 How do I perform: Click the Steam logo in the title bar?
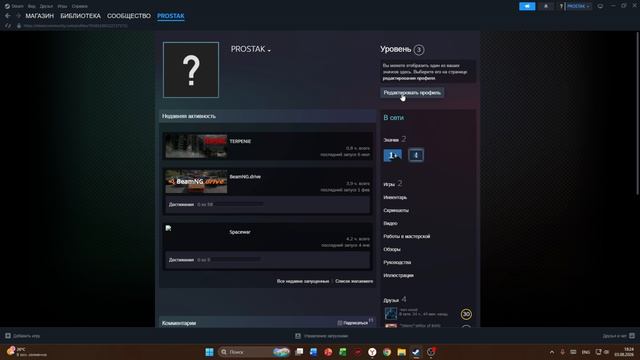[7, 6]
